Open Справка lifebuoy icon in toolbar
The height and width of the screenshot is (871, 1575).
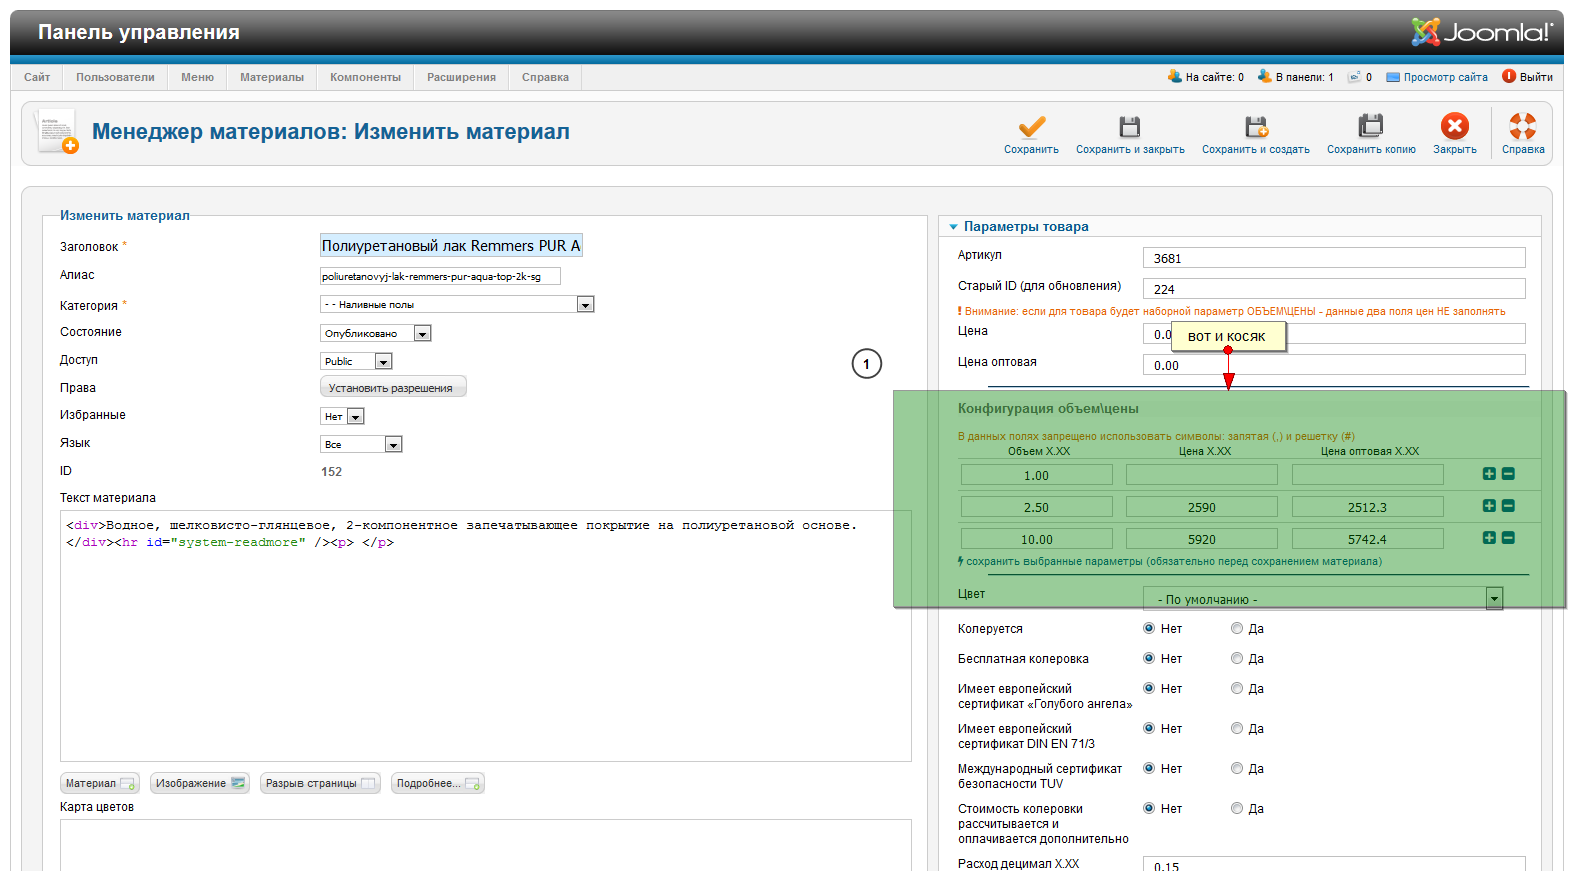tap(1522, 127)
